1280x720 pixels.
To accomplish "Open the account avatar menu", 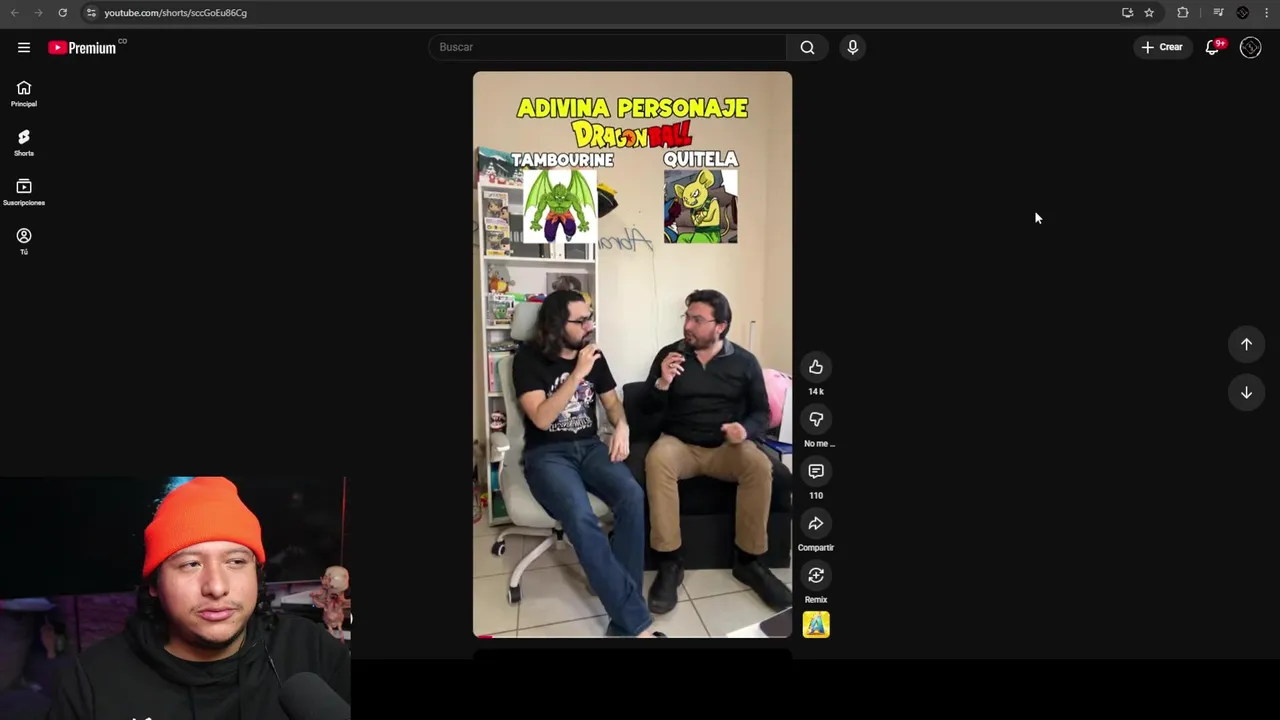I will pyautogui.click(x=1250, y=47).
